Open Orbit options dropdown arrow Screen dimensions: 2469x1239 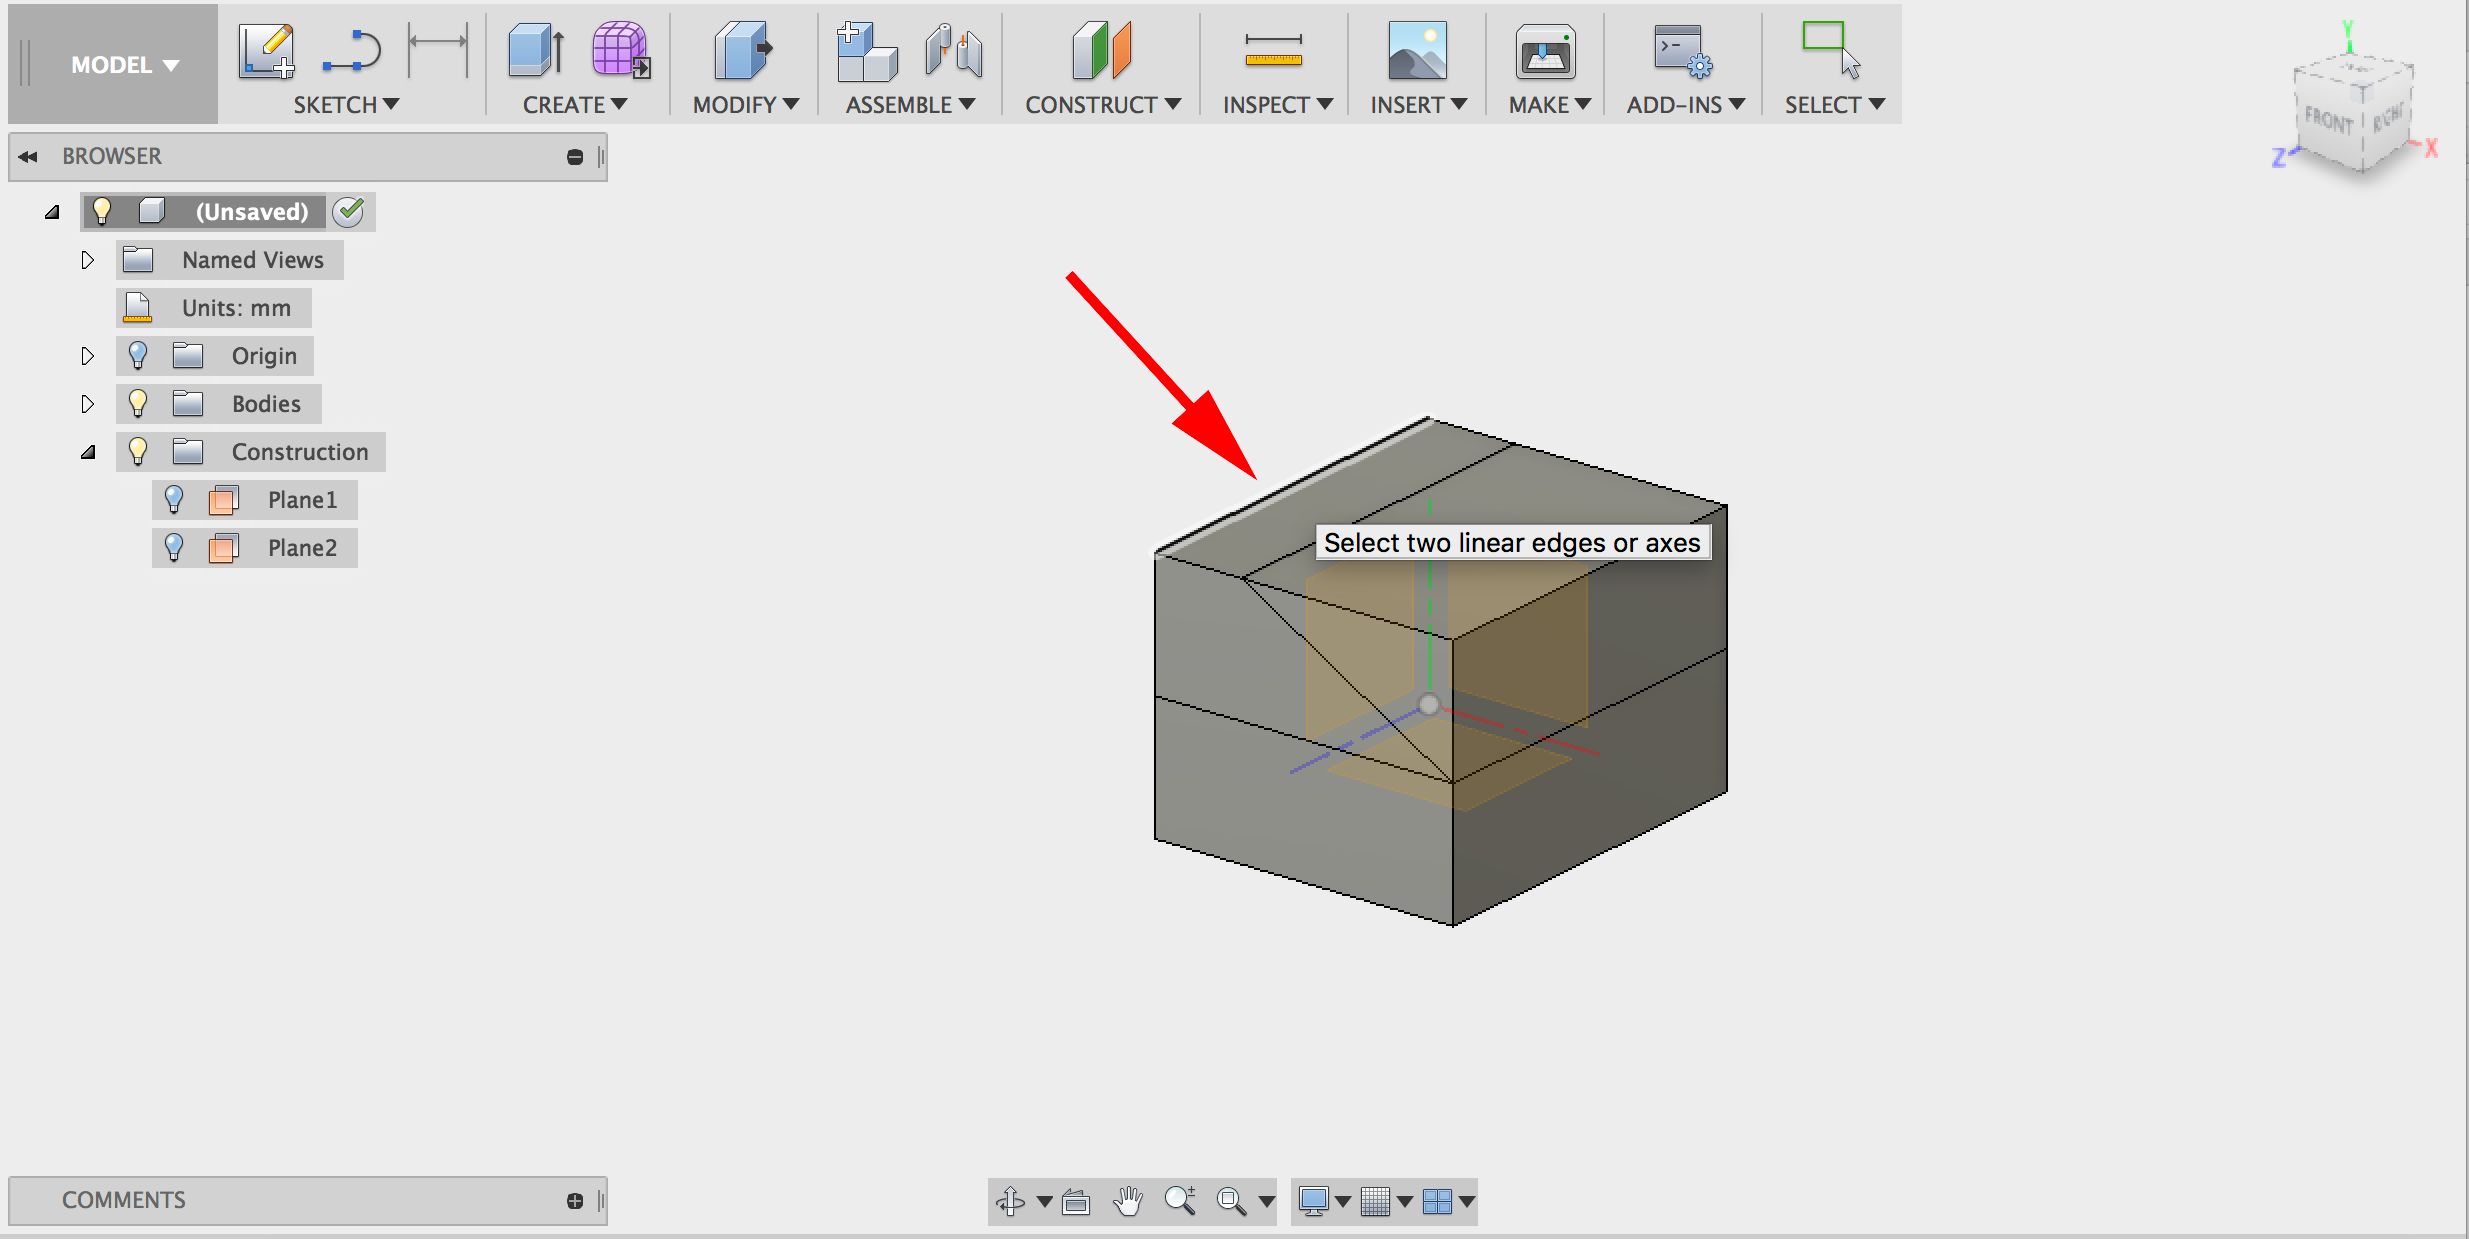[1044, 1201]
